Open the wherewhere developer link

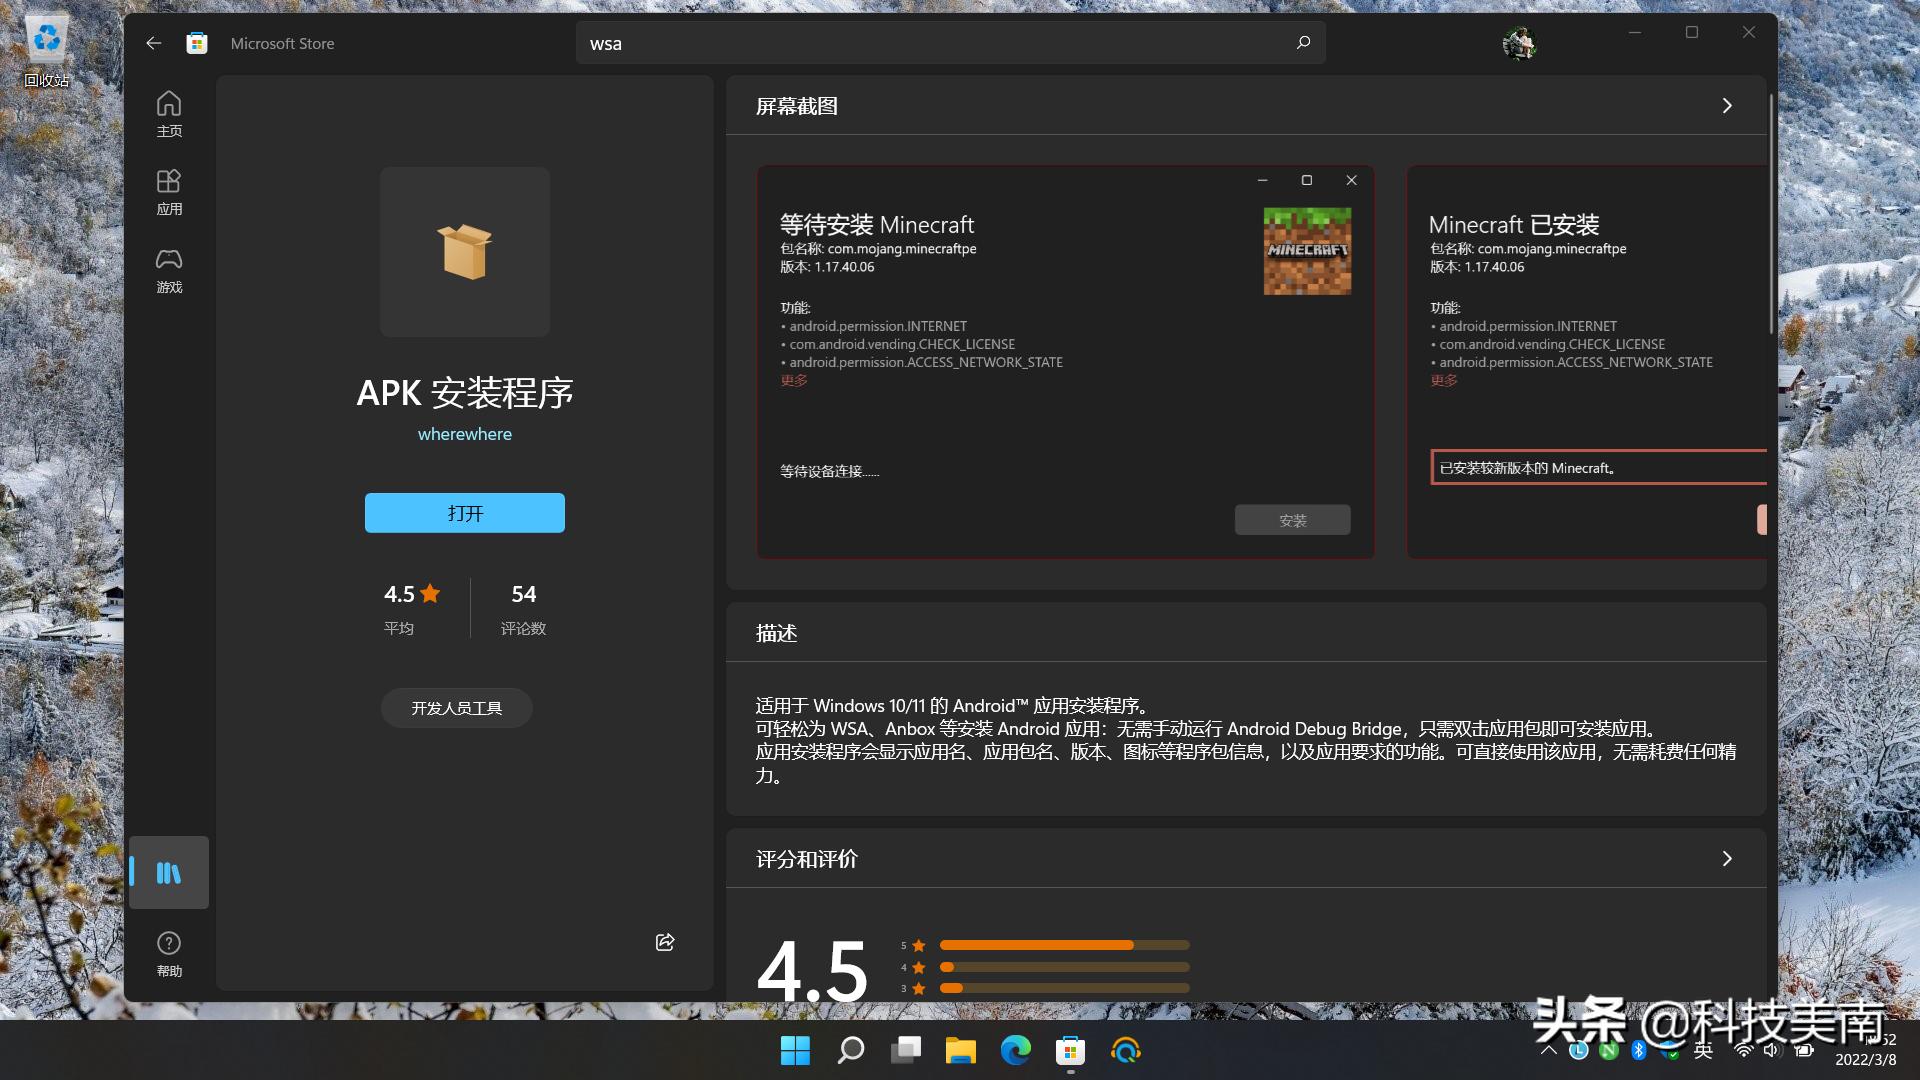[464, 433]
